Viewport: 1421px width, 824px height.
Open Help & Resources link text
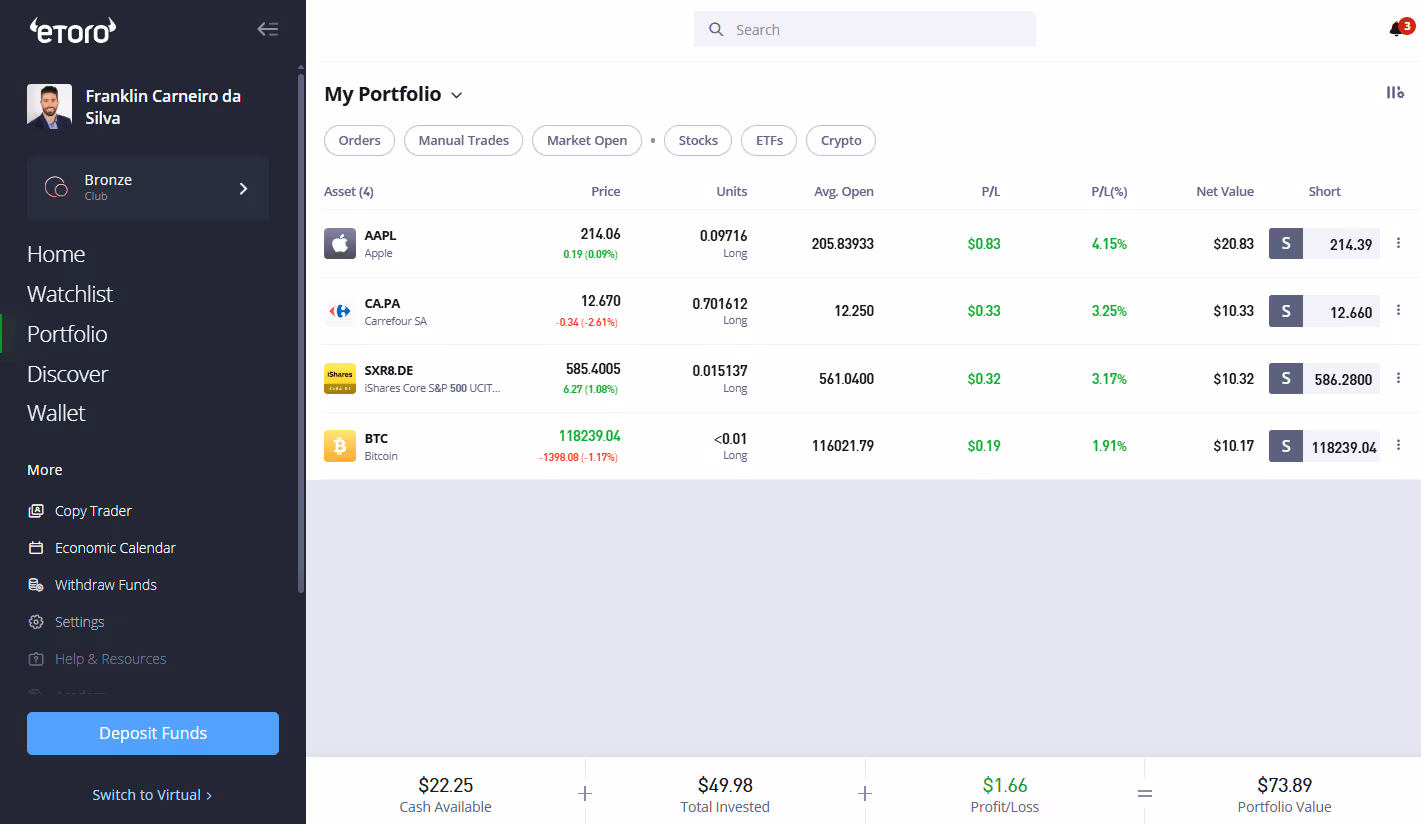click(x=111, y=659)
